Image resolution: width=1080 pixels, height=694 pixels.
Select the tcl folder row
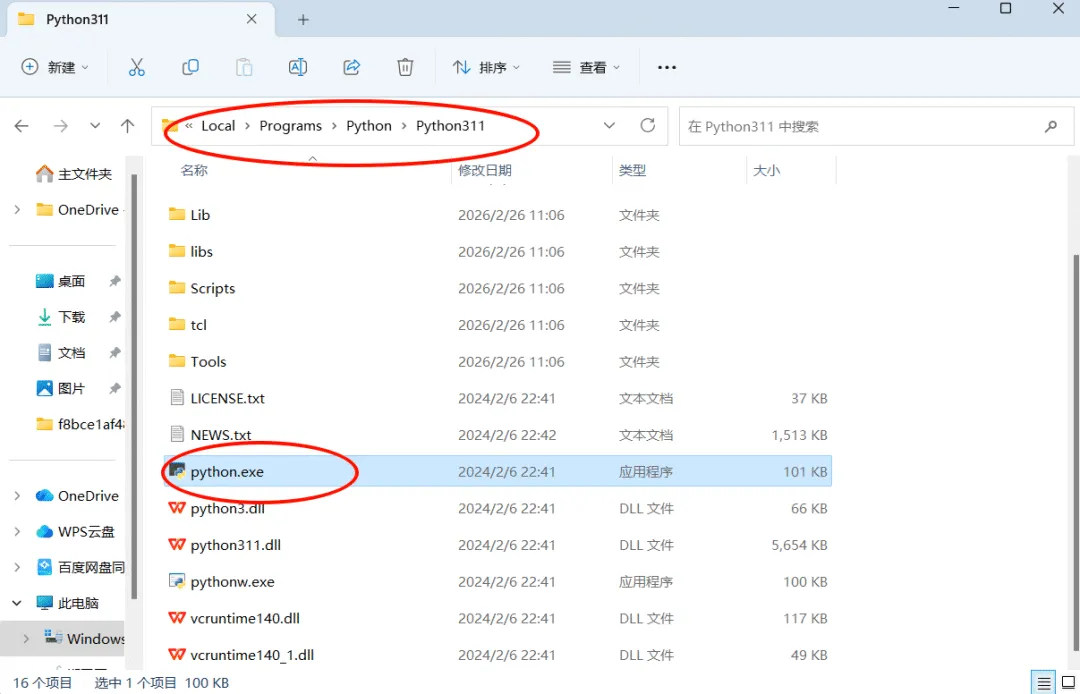pos(497,325)
